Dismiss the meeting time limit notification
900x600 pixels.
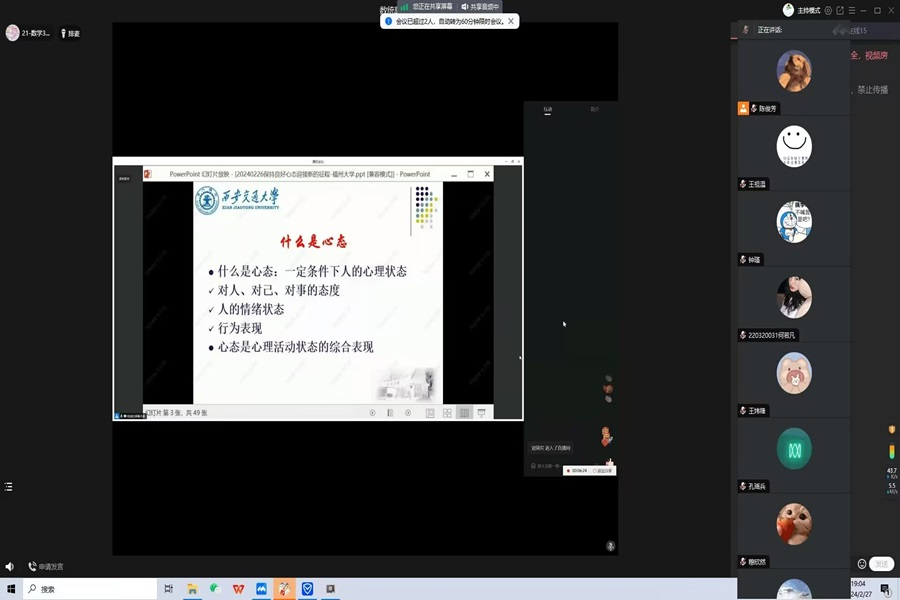[x=511, y=21]
